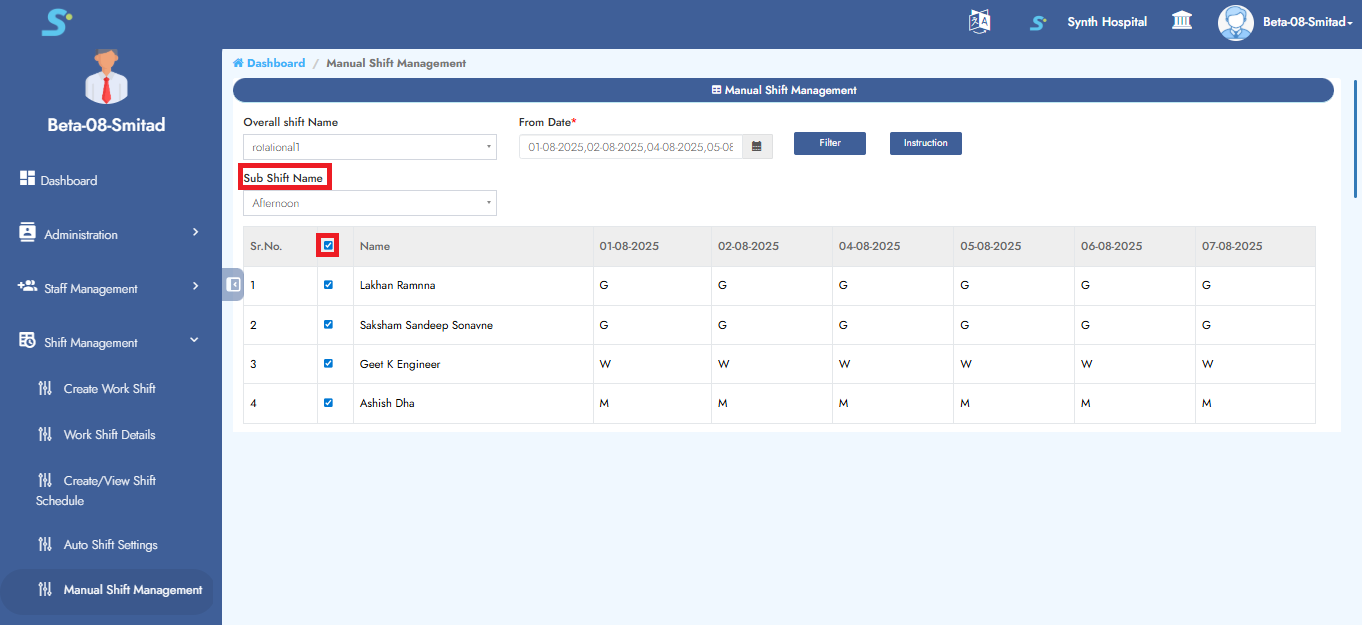1362x625 pixels.
Task: Open the user profile avatar in header
Action: [1235, 22]
